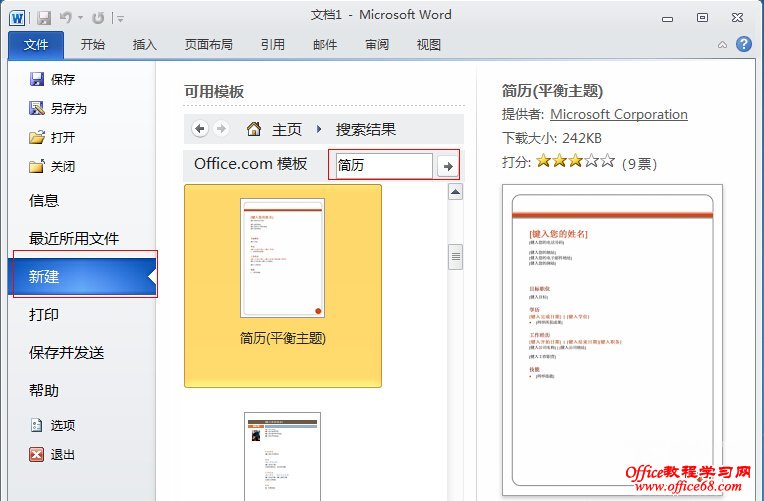
Task: Restore the Word window size
Action: [x=702, y=18]
